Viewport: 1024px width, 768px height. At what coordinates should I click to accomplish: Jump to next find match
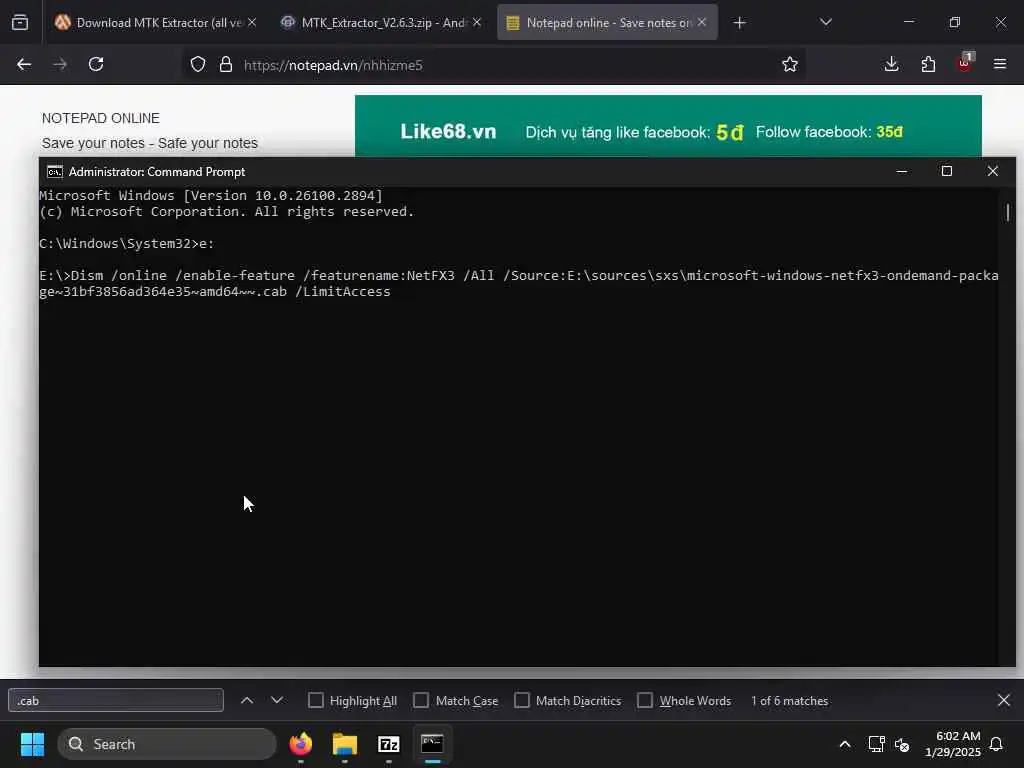[277, 700]
